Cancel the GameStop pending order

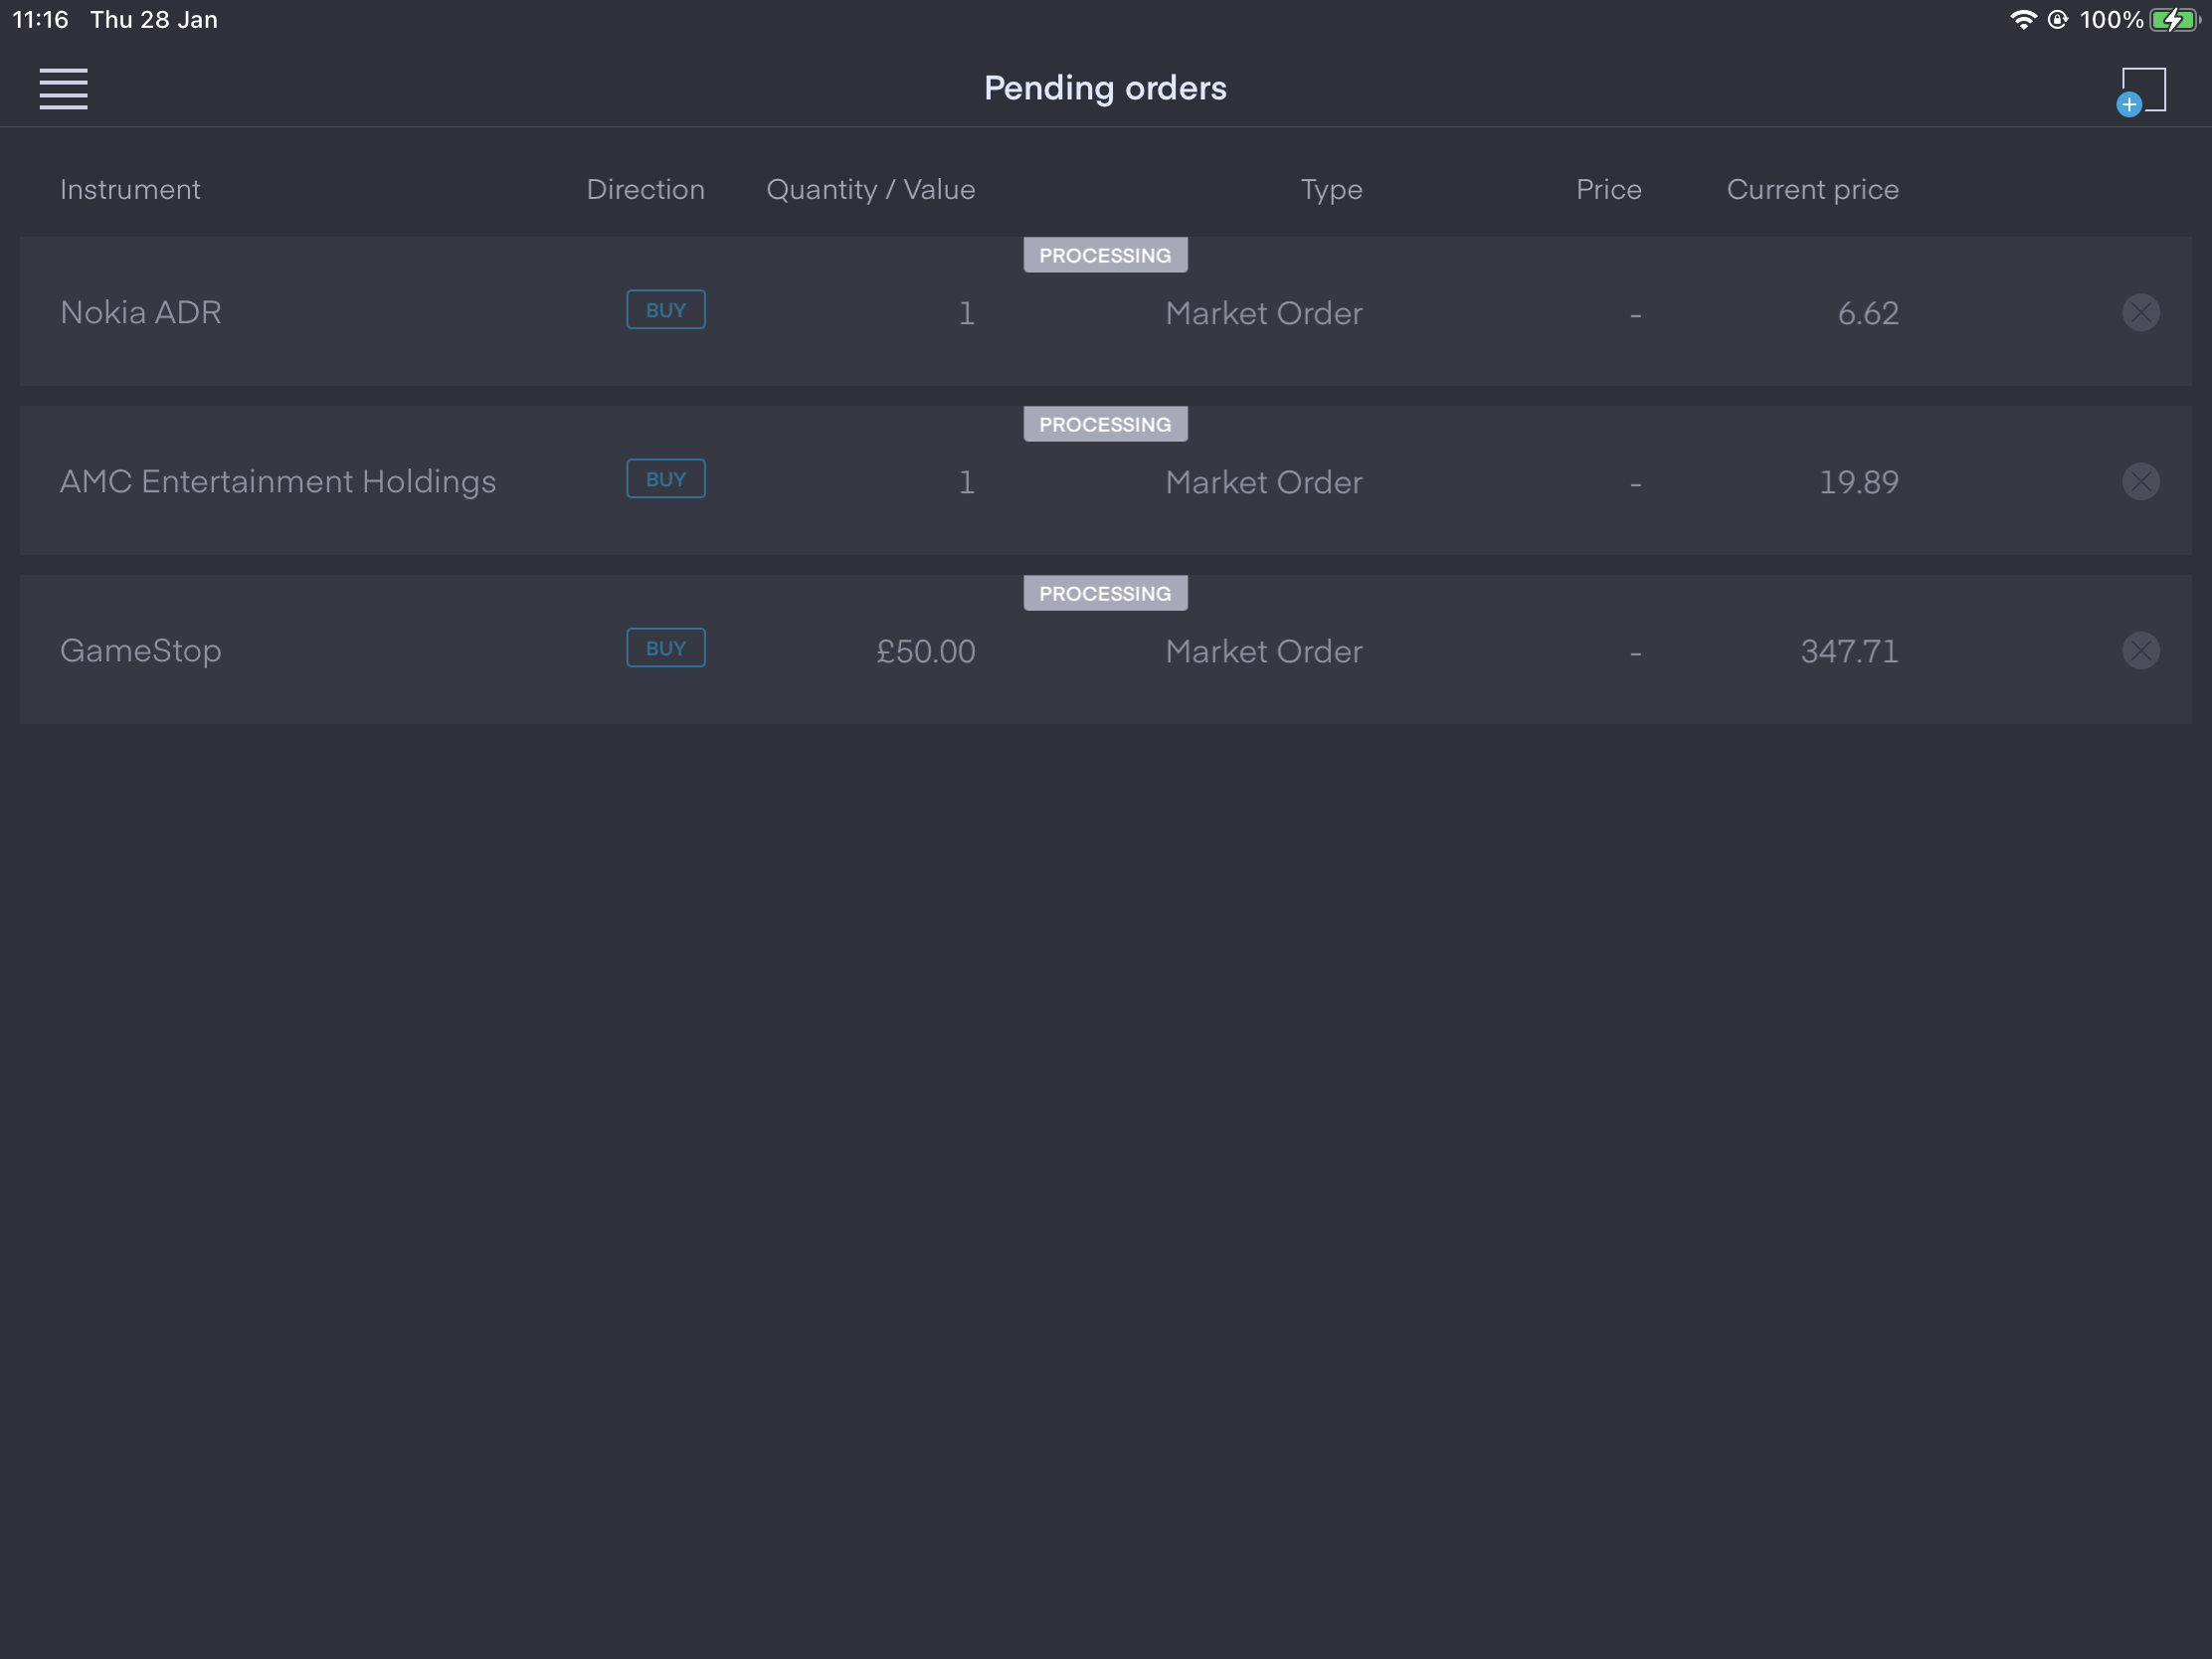[x=2140, y=650]
